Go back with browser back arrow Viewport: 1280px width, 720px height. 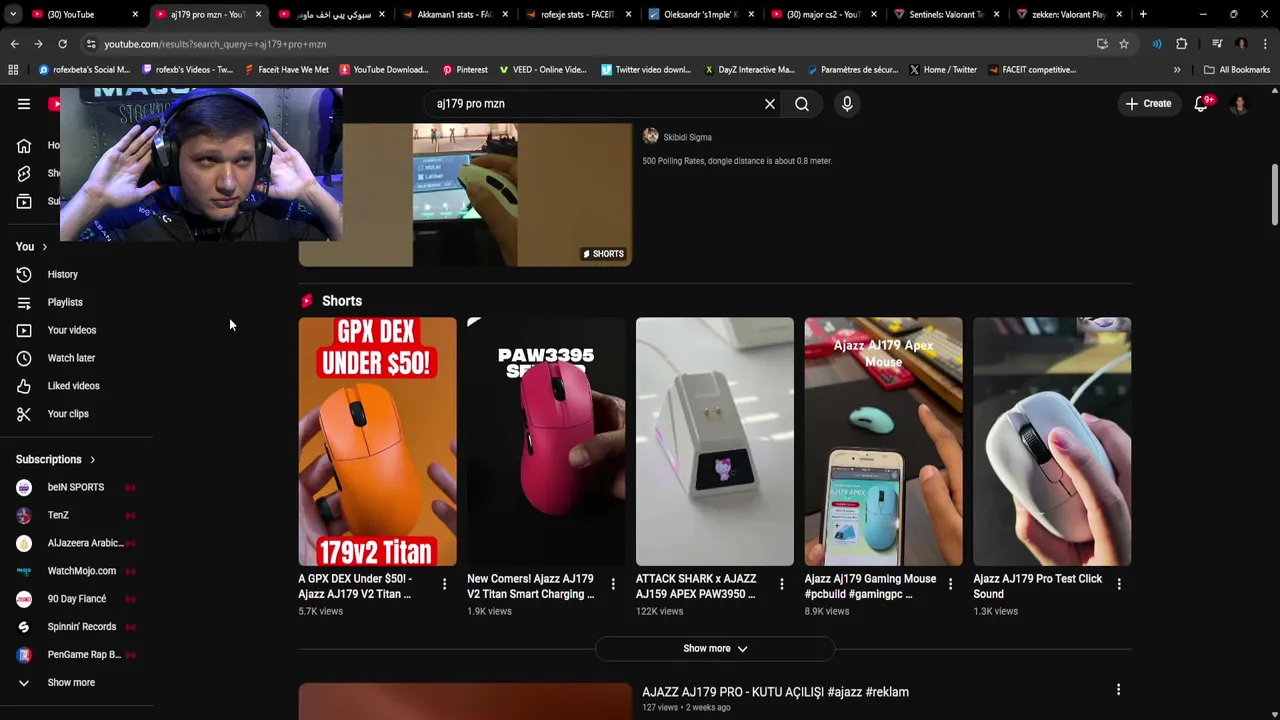[14, 44]
